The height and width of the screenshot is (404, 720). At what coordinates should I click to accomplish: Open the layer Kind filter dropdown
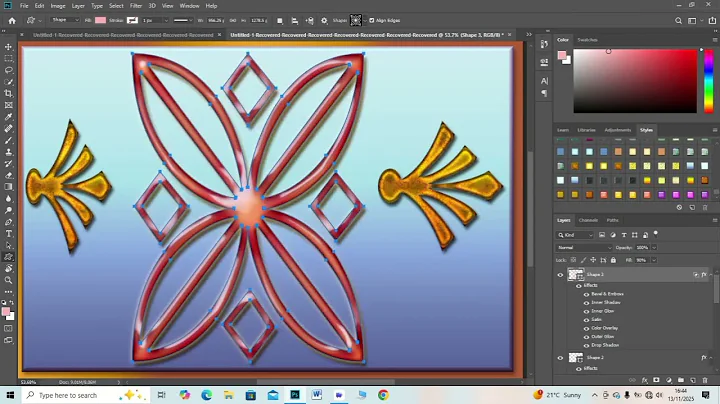coord(575,235)
